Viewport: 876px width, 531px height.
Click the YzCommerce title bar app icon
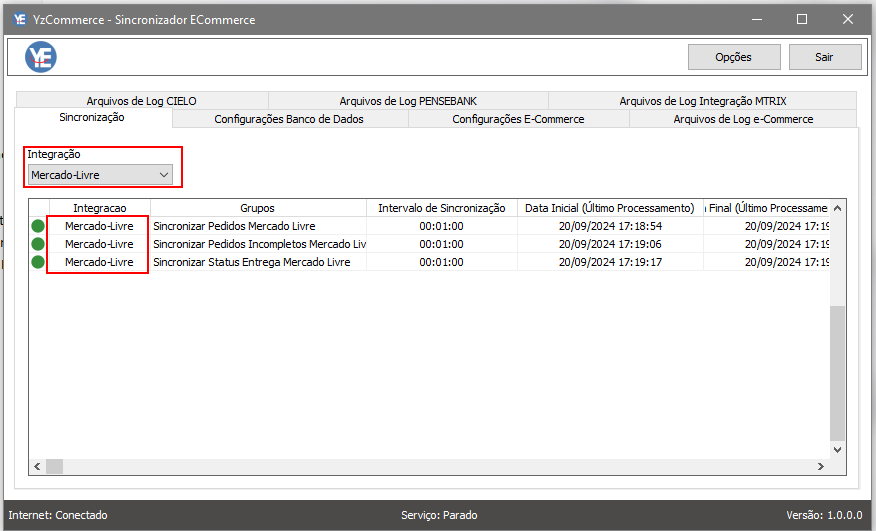pyautogui.click(x=20, y=20)
